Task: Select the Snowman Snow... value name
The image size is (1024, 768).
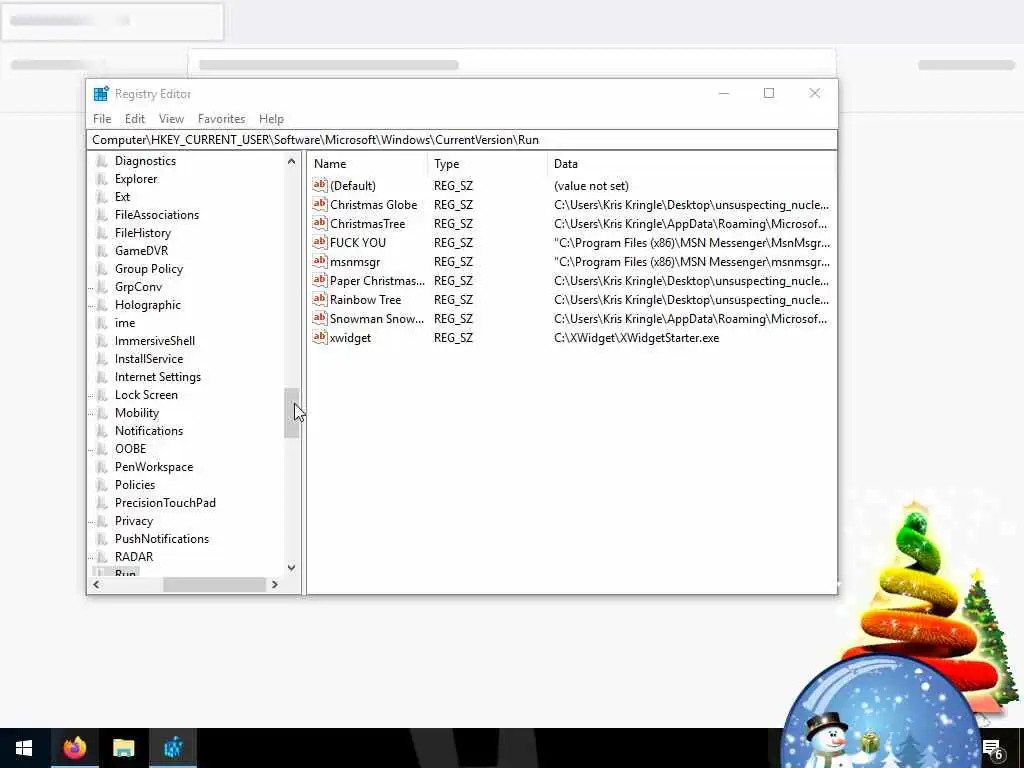Action: click(376, 319)
